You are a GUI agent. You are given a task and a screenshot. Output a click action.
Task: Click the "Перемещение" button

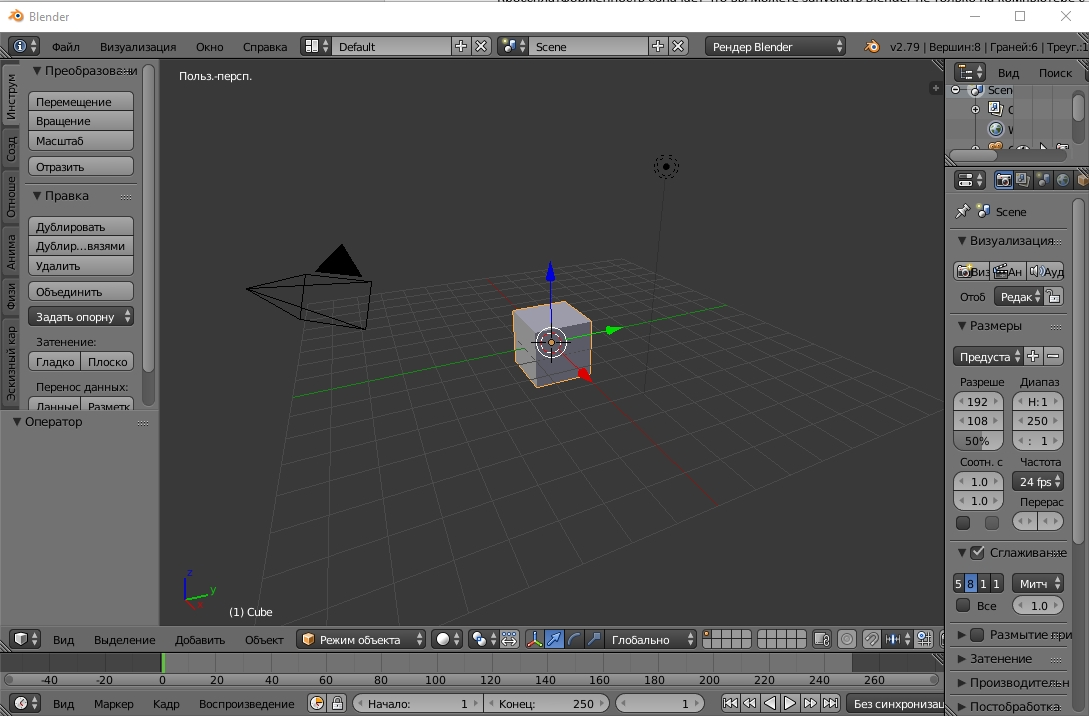click(x=81, y=101)
